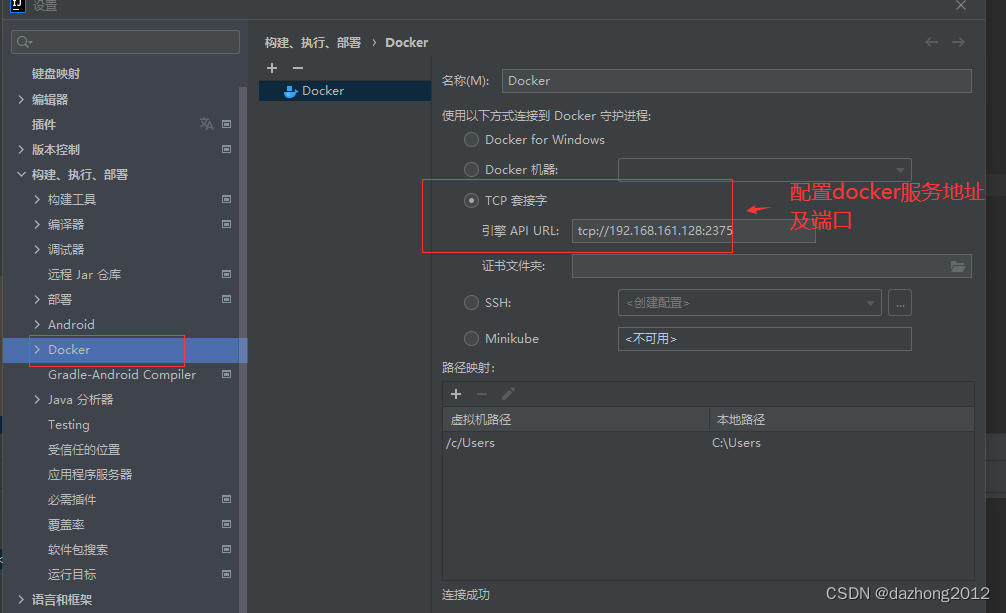Click project-level icon next to 版本控制
Screen dimensions: 1006x613
point(226,149)
